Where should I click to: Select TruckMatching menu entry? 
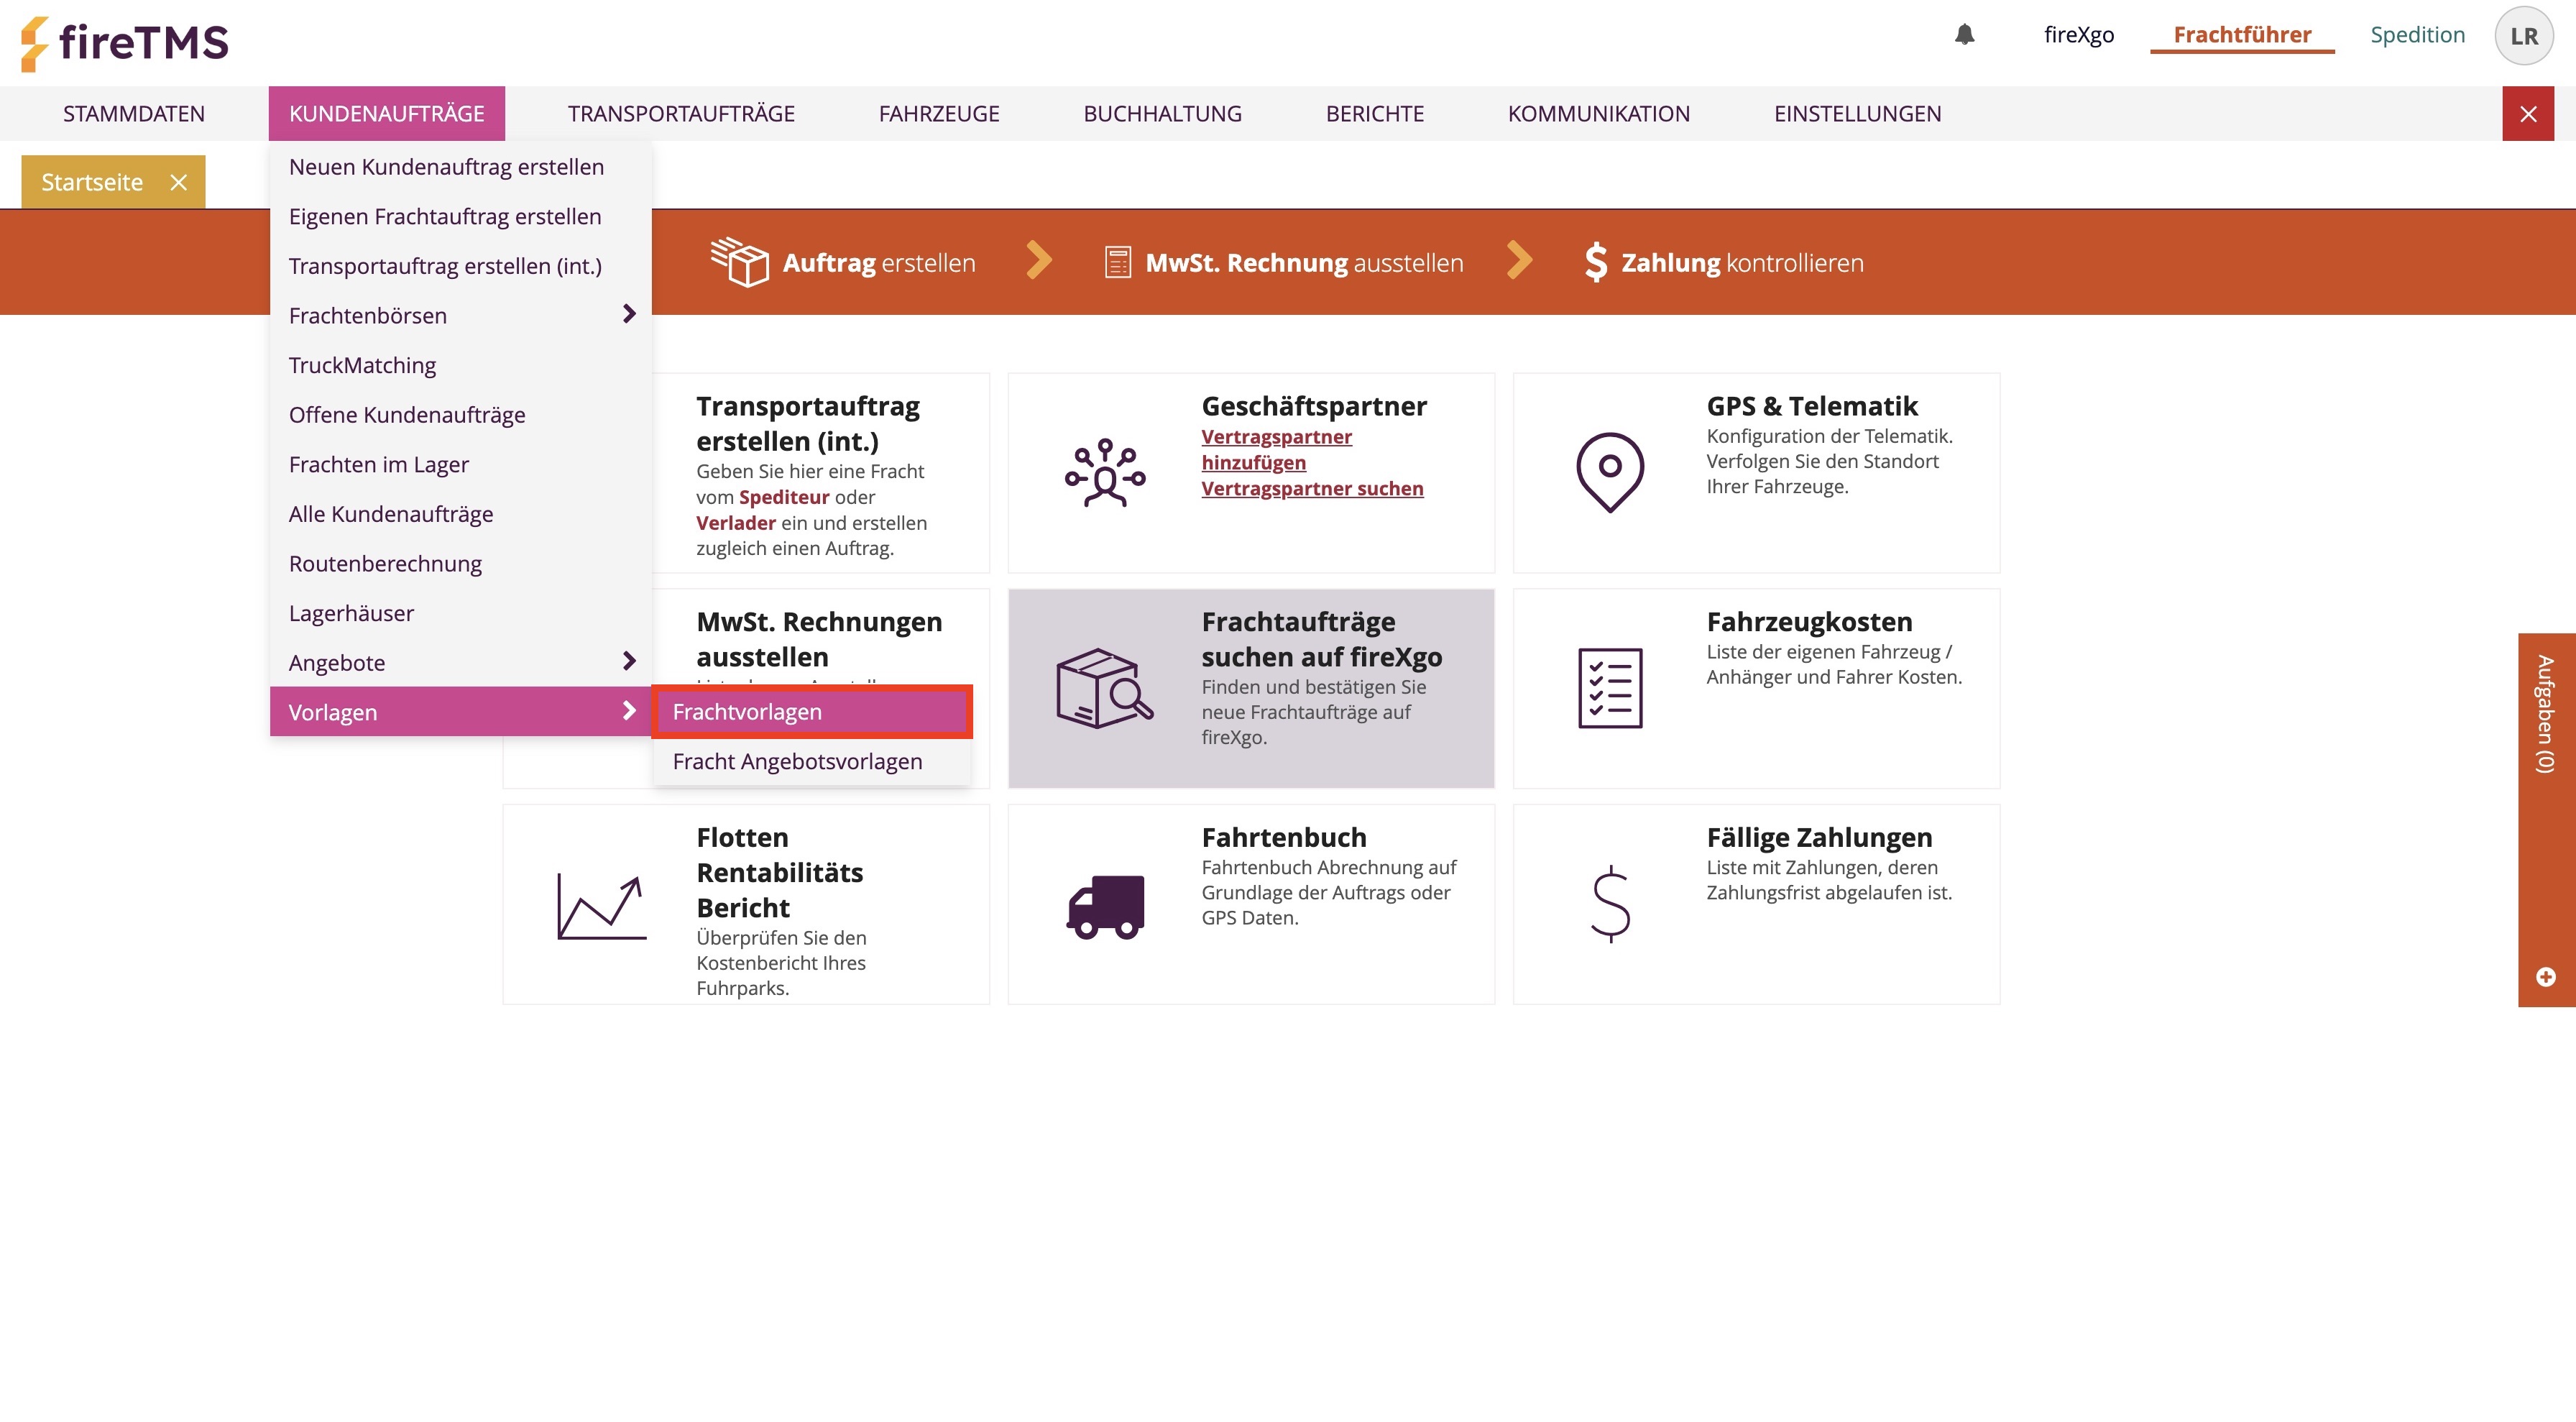[x=460, y=365]
